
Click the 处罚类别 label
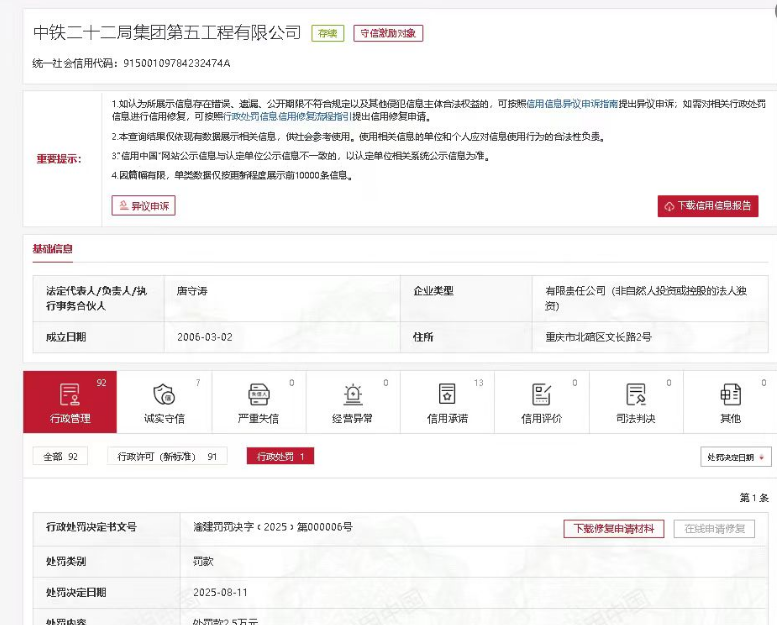(66, 562)
